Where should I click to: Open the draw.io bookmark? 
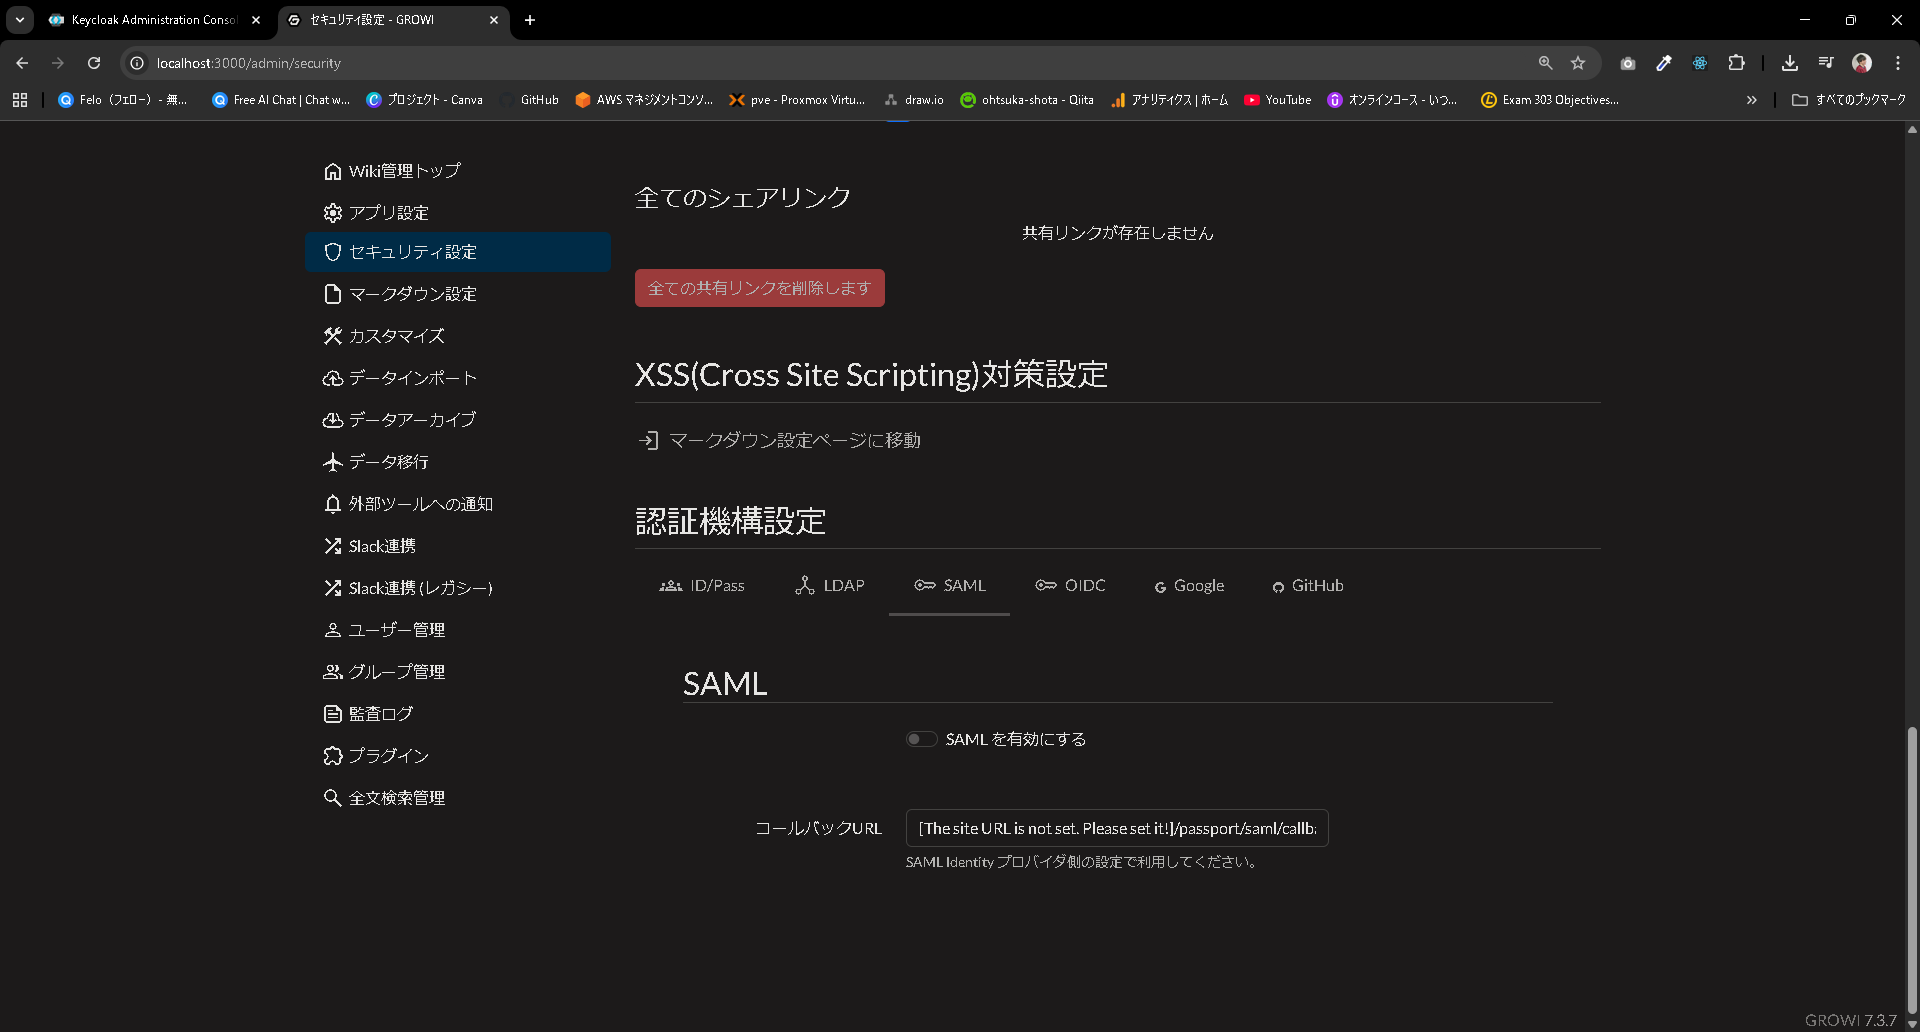pyautogui.click(x=914, y=100)
